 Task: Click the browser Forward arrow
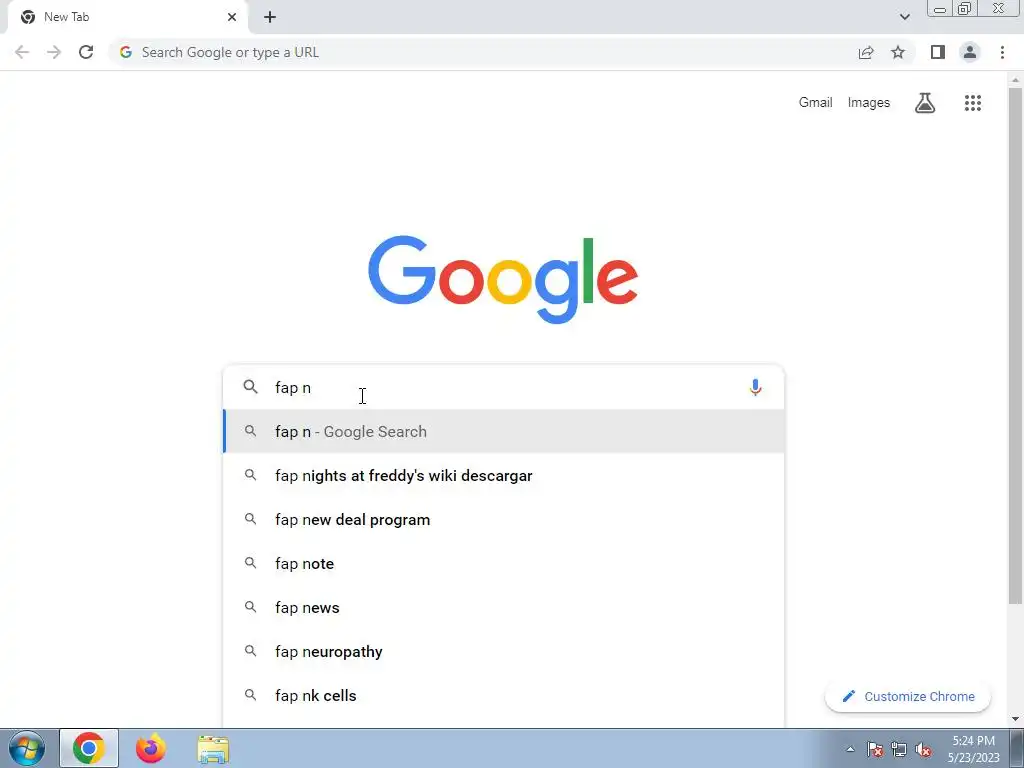pos(54,52)
